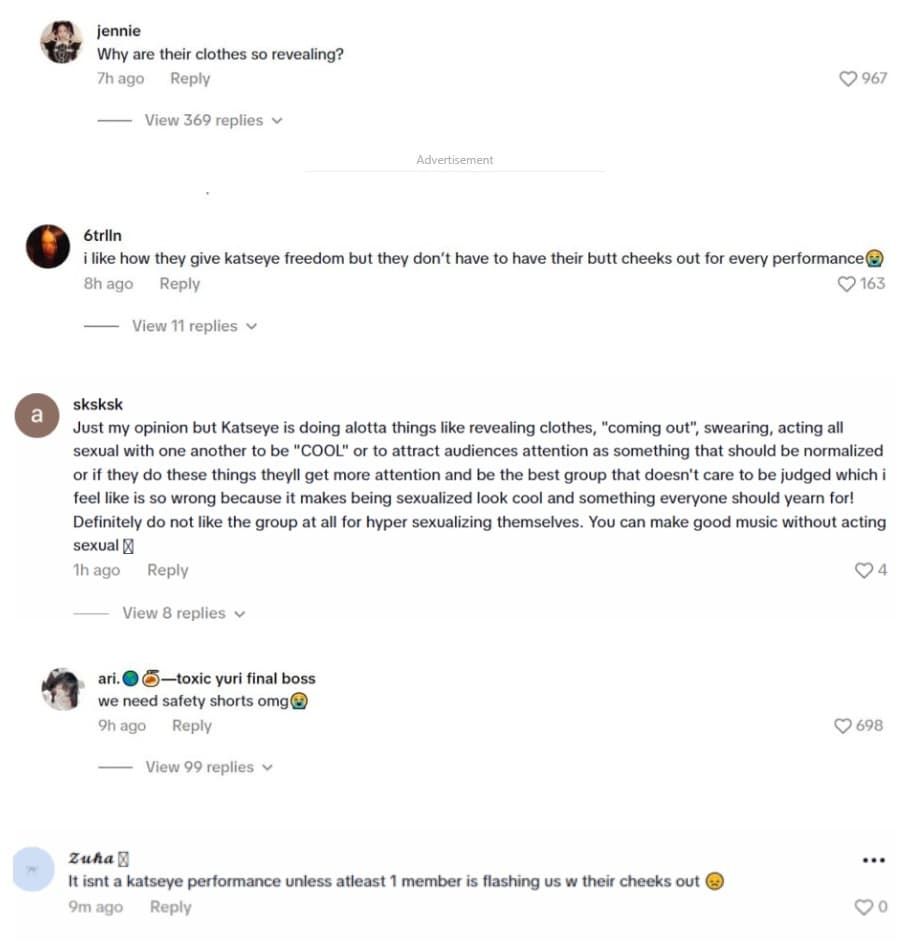Viewport: 906px width, 942px height.
Task: Reply to 6trlln's comment
Action: [180, 284]
